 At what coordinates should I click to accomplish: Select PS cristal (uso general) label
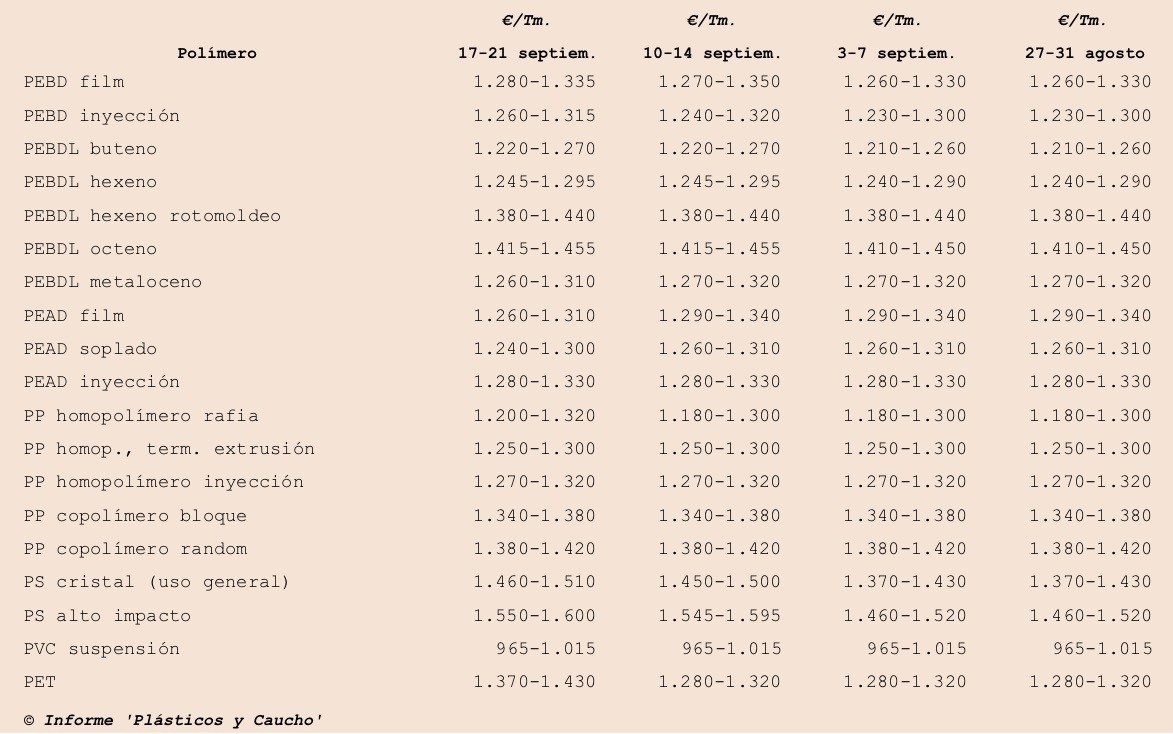click(x=156, y=581)
